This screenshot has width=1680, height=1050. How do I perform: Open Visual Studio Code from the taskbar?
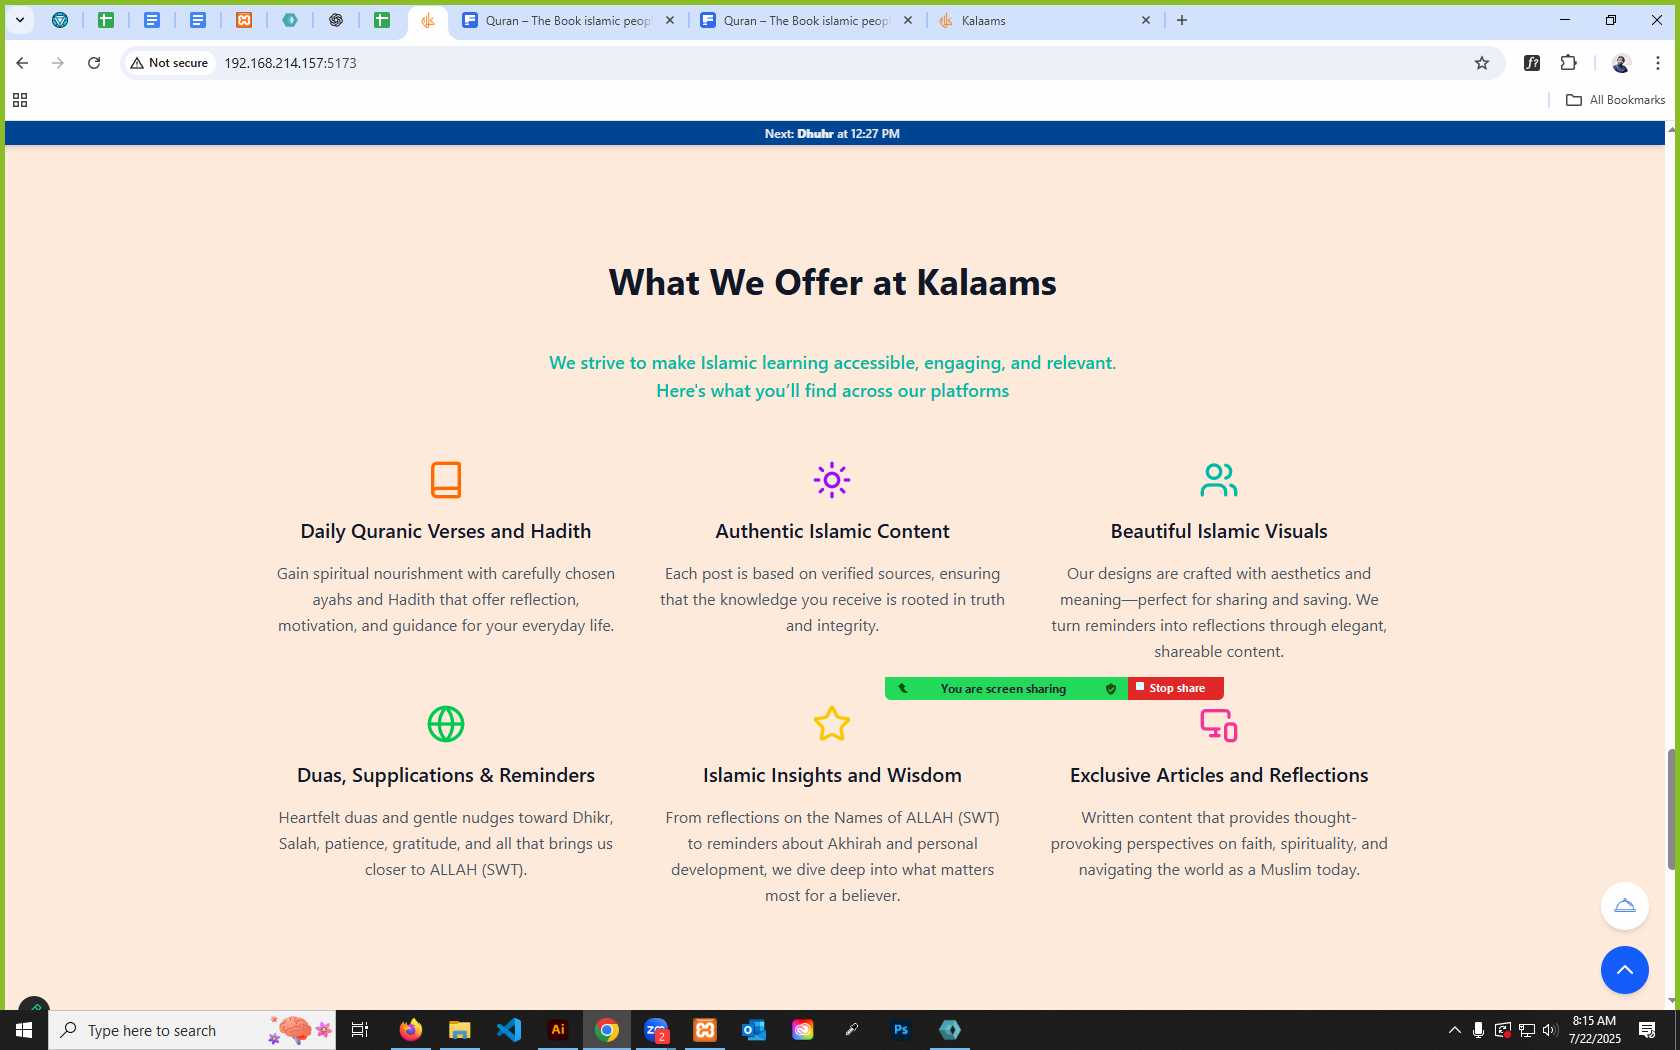[x=508, y=1030]
